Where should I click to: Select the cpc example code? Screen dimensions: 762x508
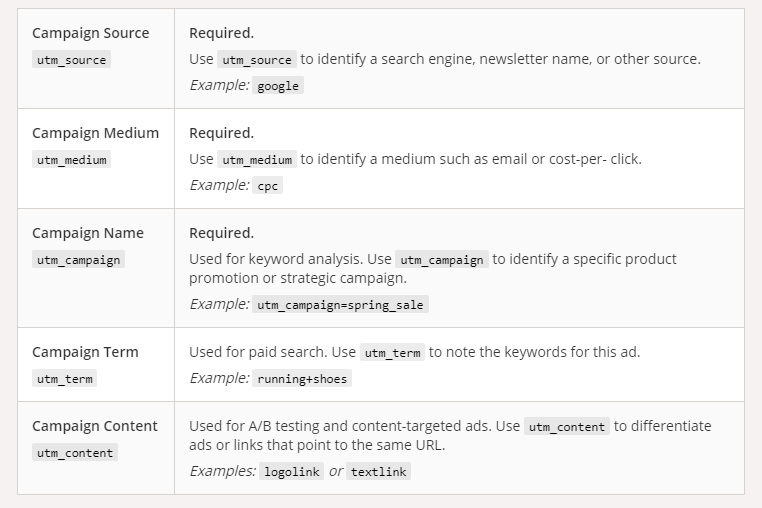pyautogui.click(x=268, y=186)
